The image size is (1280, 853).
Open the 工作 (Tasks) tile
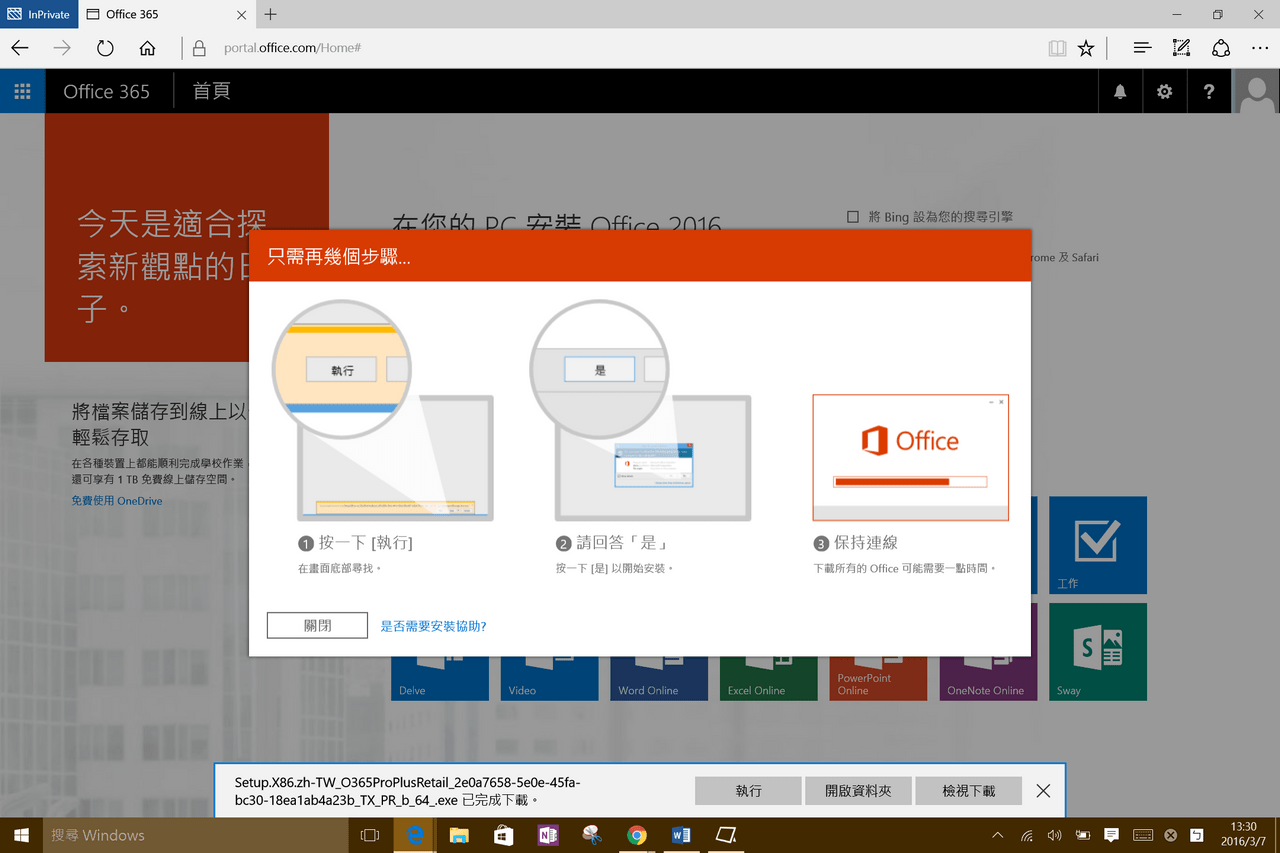[1098, 545]
